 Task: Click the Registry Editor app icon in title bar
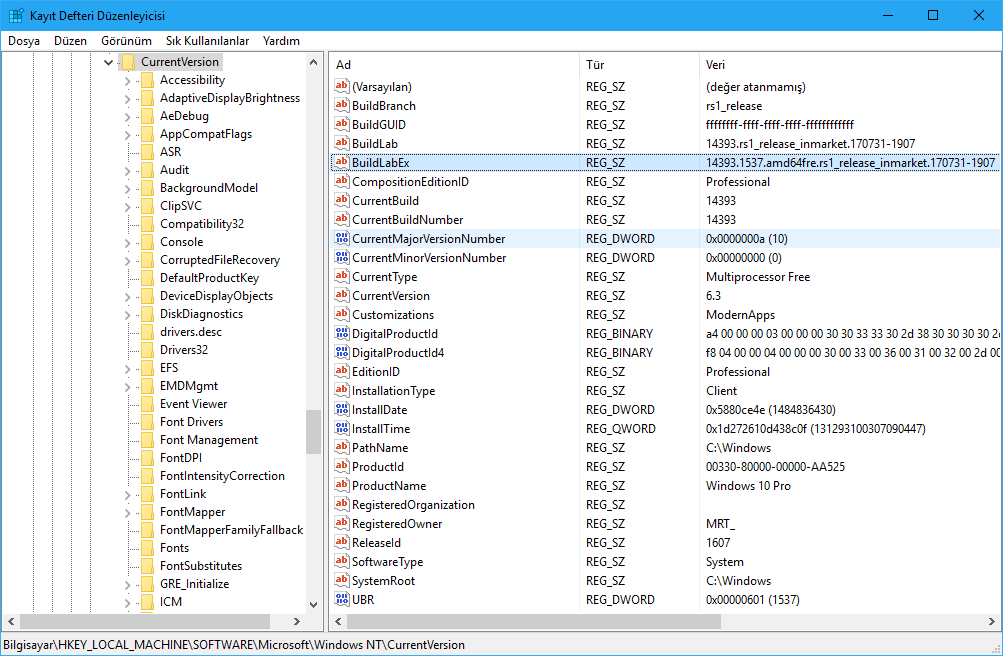[15, 15]
